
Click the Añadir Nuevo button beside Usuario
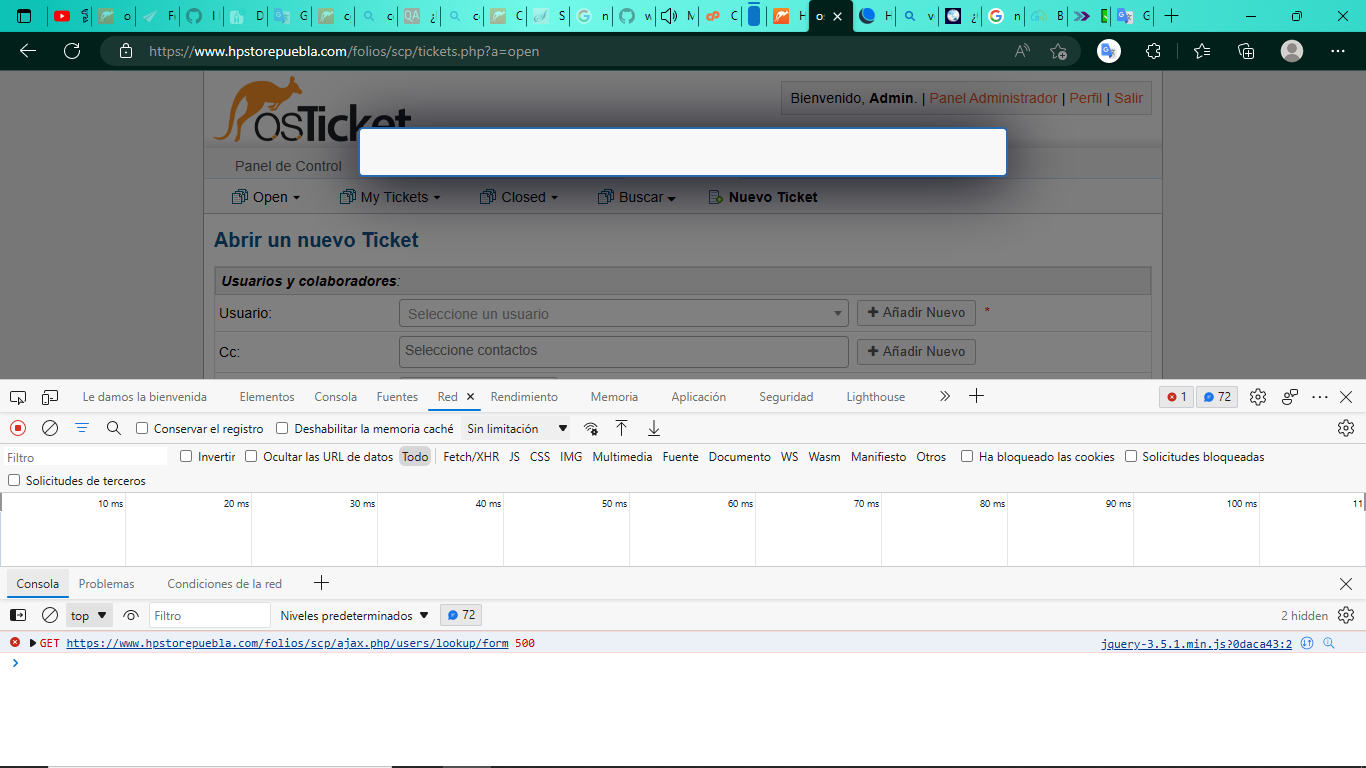tap(916, 312)
